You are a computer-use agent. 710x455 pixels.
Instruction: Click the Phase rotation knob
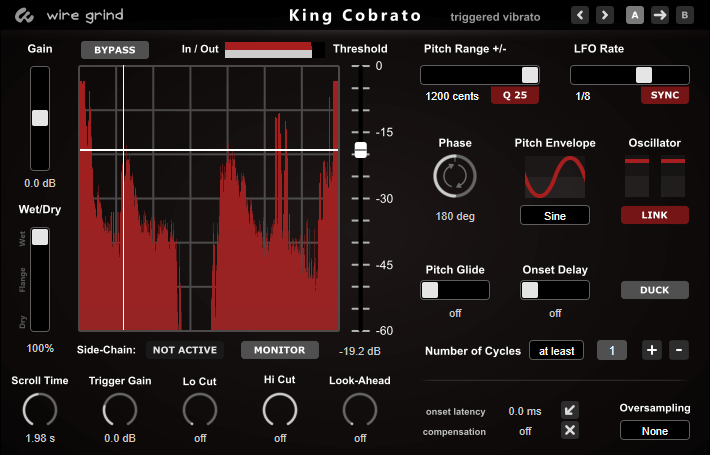pyautogui.click(x=455, y=177)
